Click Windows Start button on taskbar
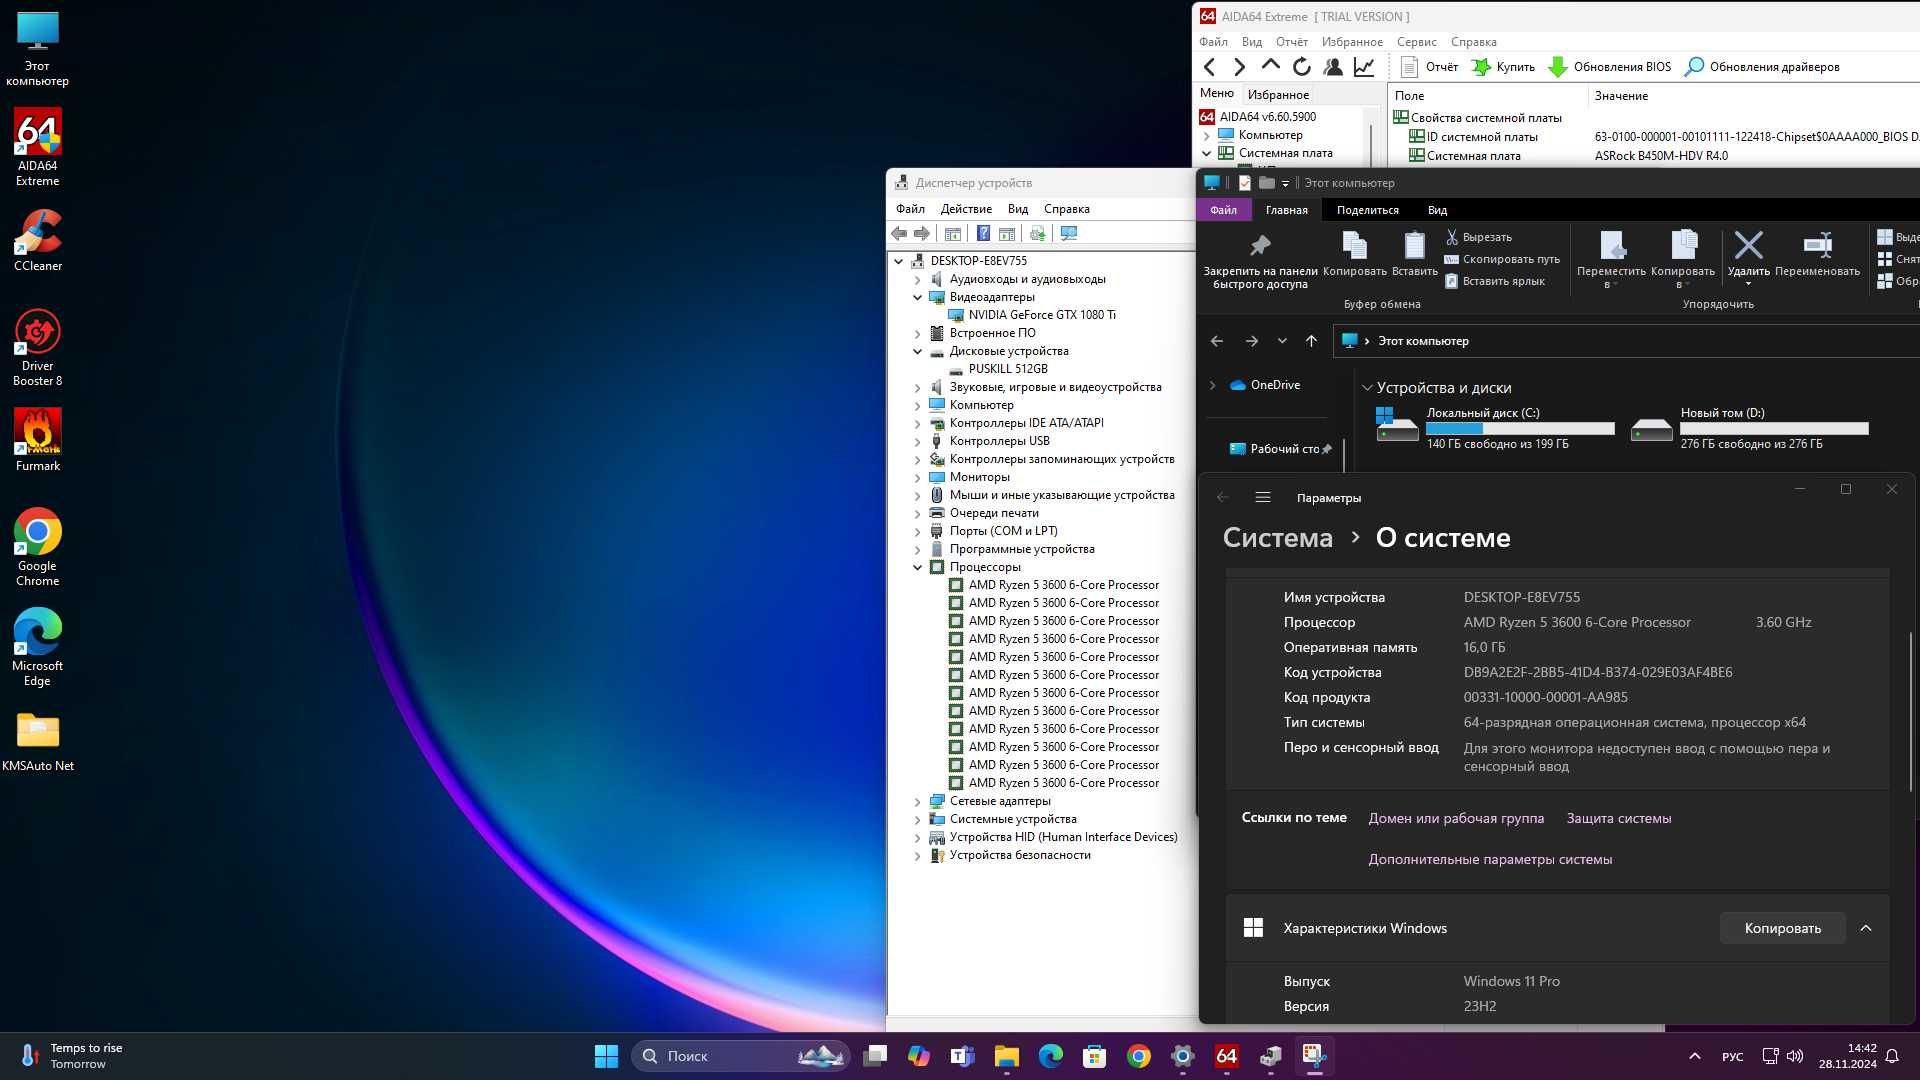The image size is (1920, 1080). pos(606,1056)
